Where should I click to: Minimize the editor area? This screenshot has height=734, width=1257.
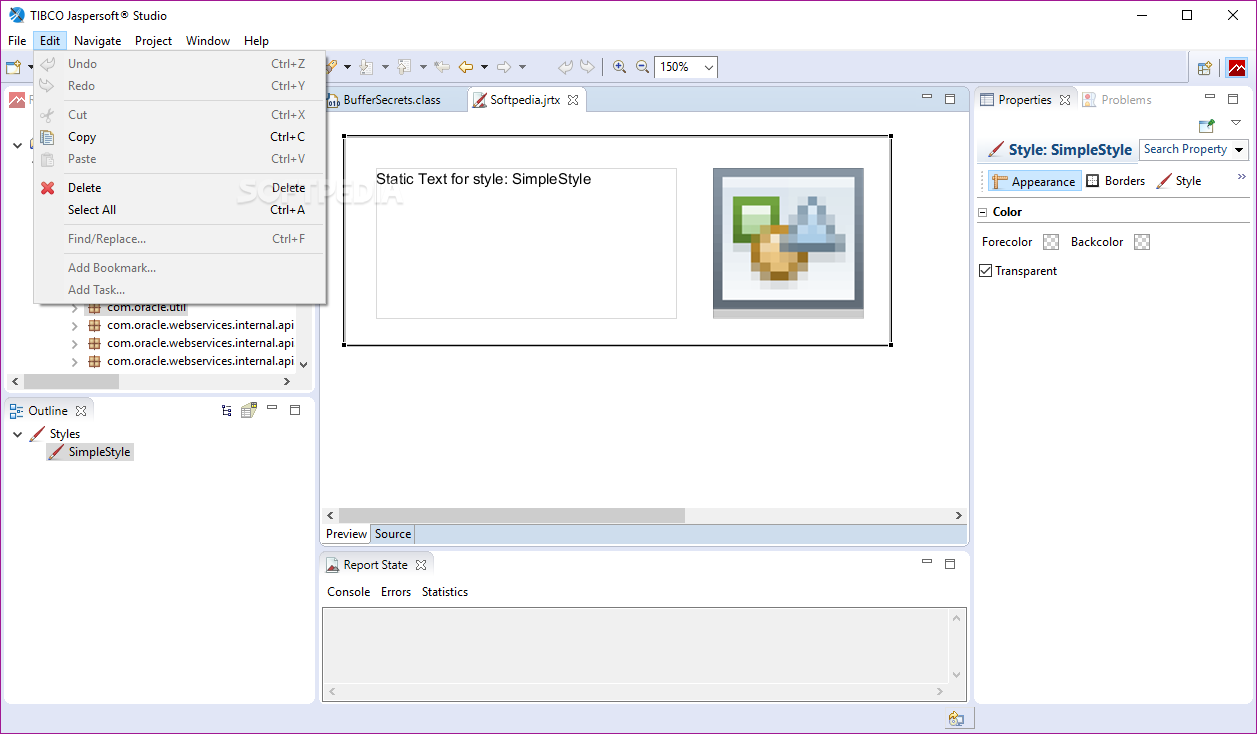pyautogui.click(x=927, y=97)
